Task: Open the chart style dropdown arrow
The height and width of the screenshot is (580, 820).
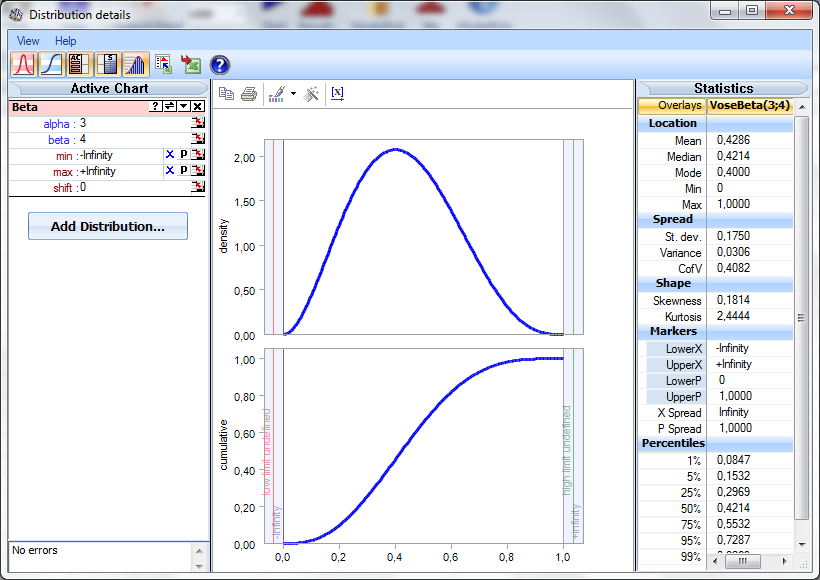Action: tap(292, 93)
